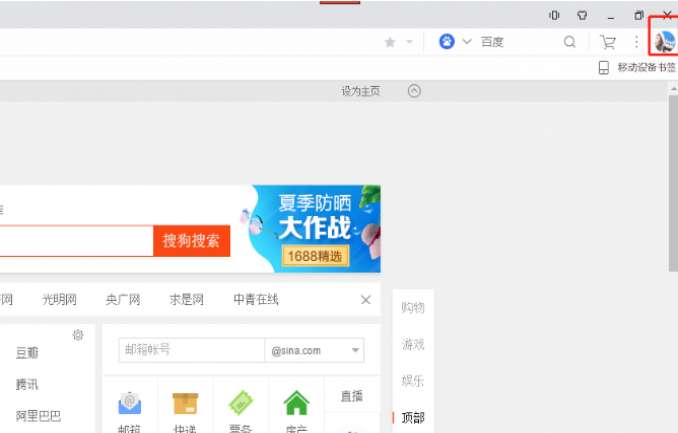Viewport: 678px width, 433px height.
Task: Click the user avatar icon
Action: point(664,42)
